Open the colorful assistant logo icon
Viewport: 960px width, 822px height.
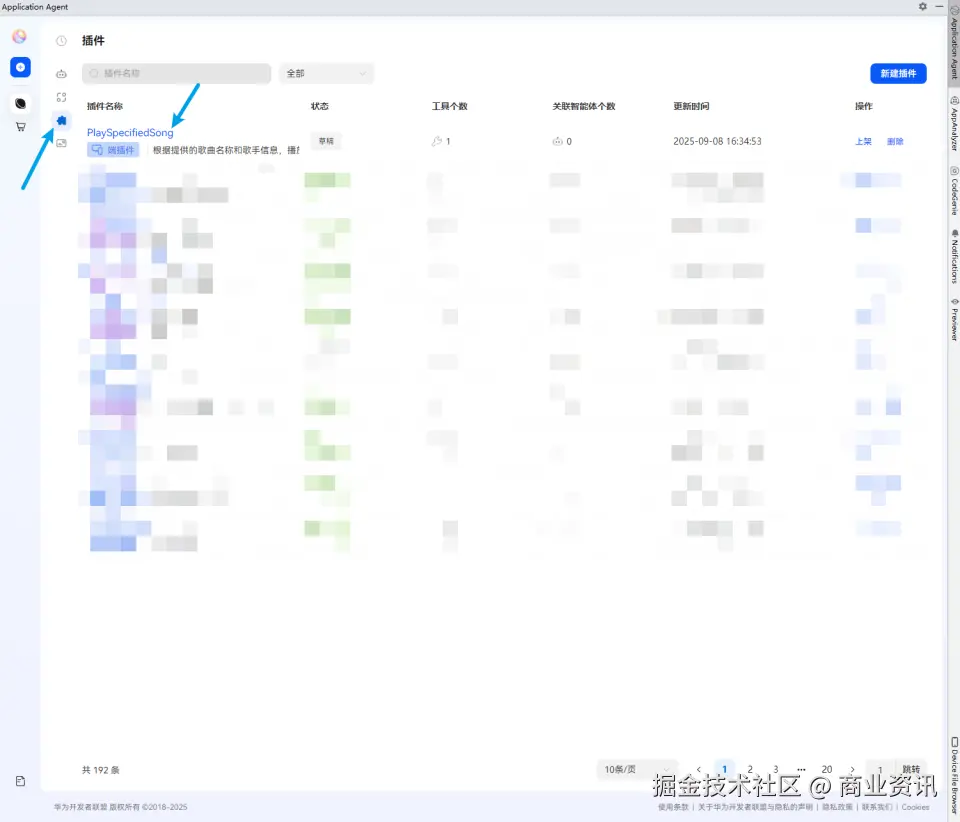20,36
